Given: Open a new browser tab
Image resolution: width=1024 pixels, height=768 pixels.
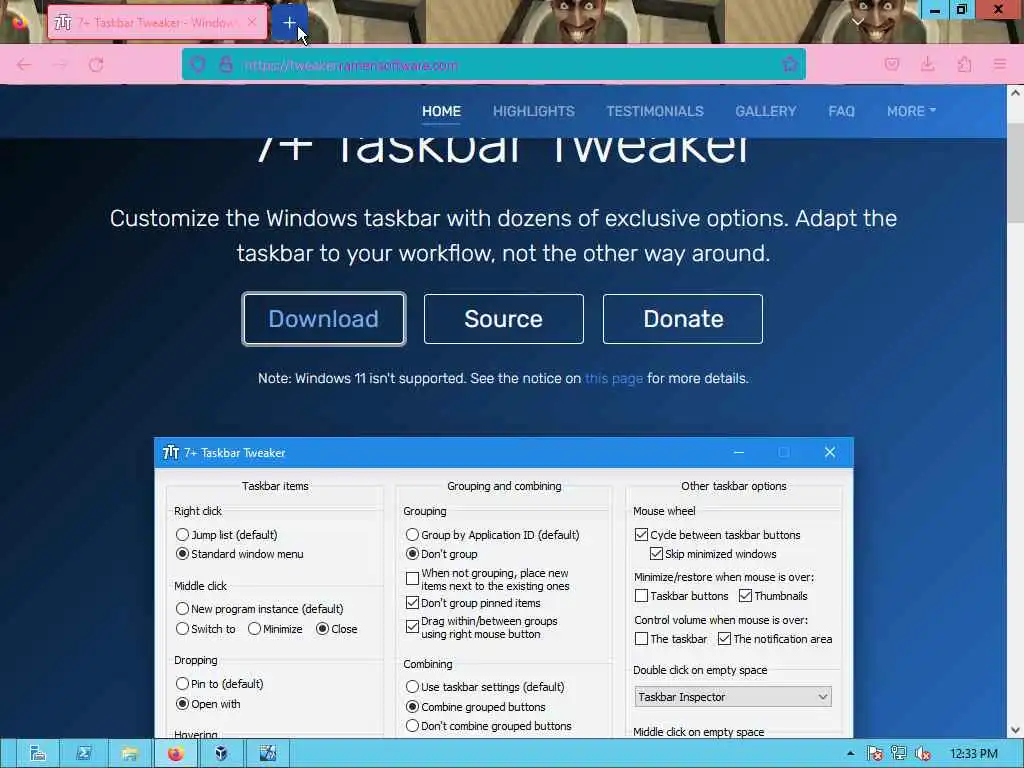Looking at the screenshot, I should coord(289,23).
